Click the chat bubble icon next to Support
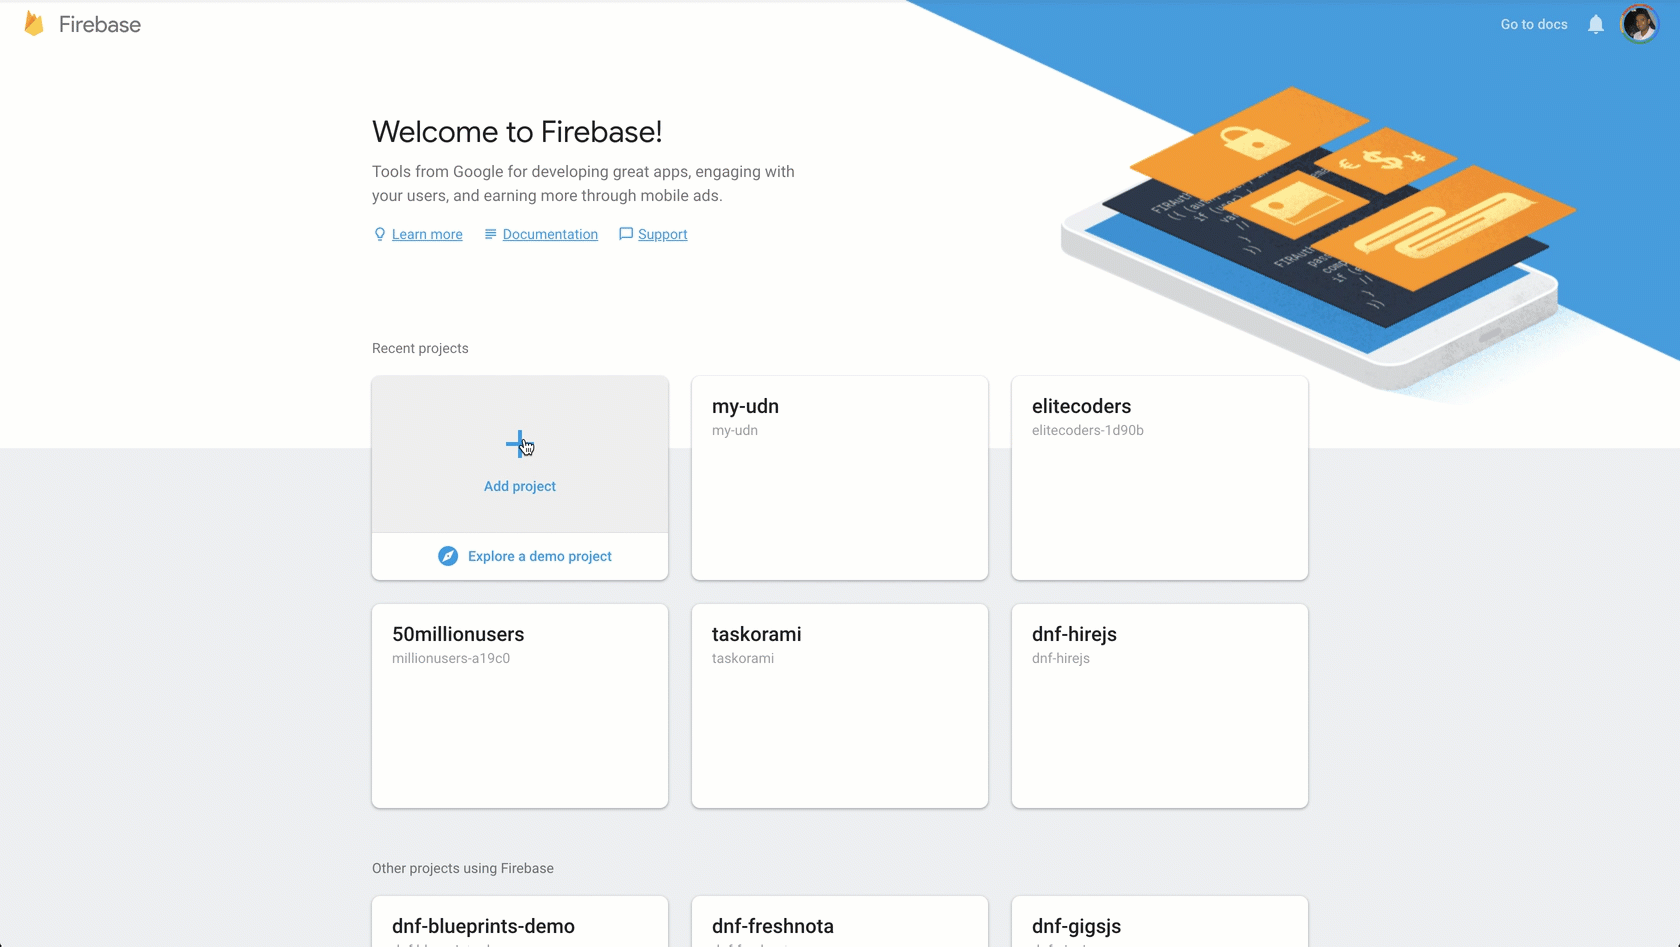Viewport: 1680px width, 947px height. (626, 234)
